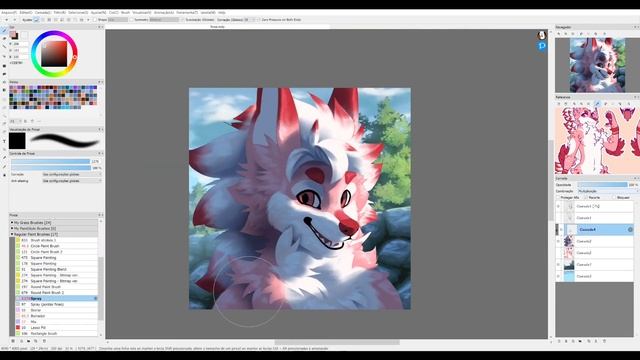The height and width of the screenshot is (360, 640).
Task: Click first icon in Reference panel toolbar
Action: coord(559,104)
